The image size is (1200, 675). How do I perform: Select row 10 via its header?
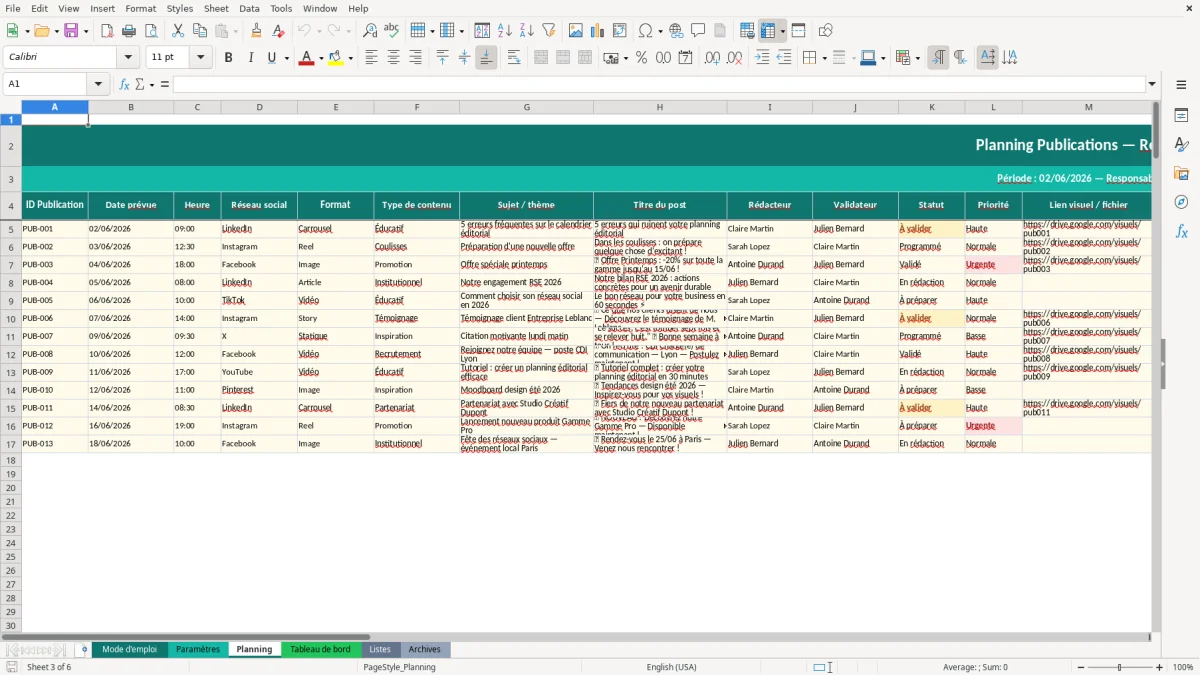point(11,318)
